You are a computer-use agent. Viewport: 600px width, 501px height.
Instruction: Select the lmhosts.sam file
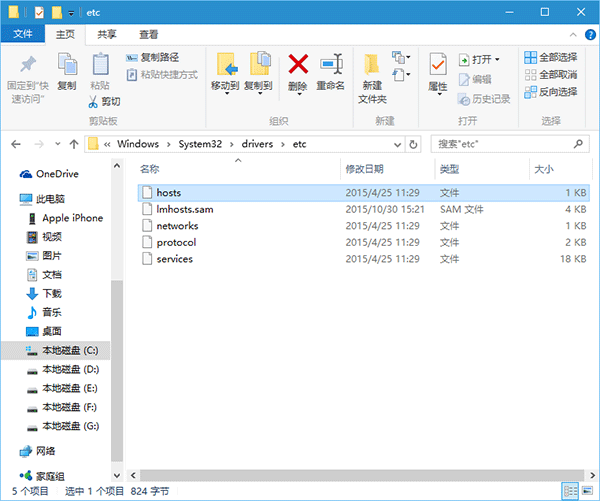[x=363, y=209]
